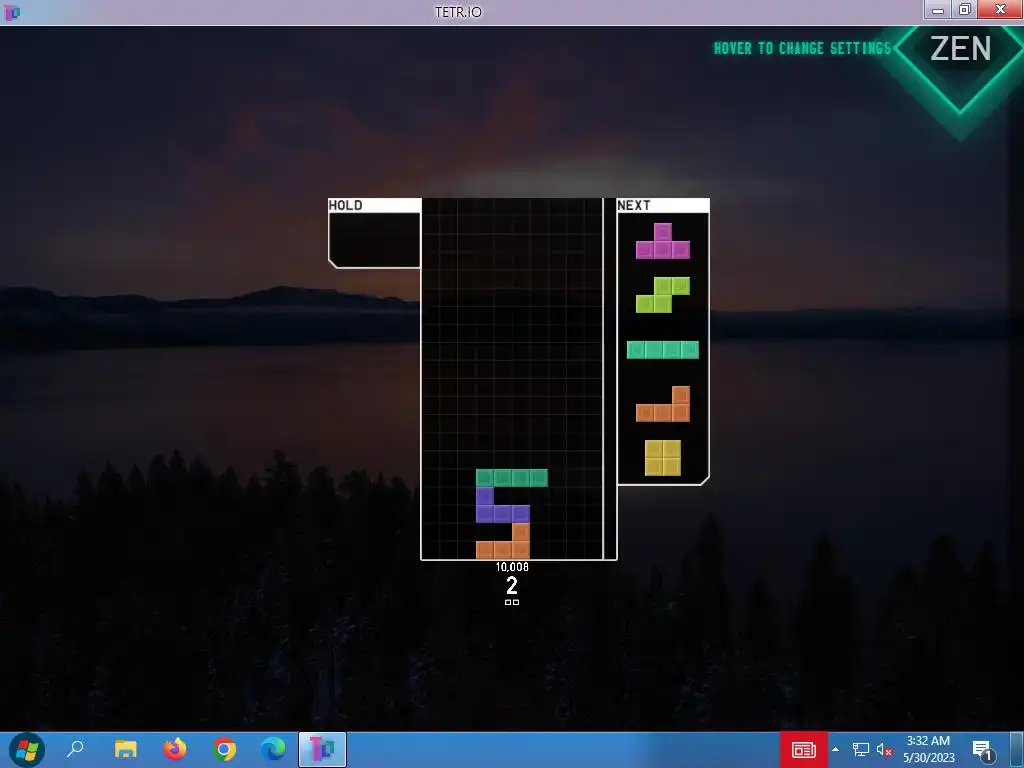The height and width of the screenshot is (768, 1024).
Task: Launch Firefox from the taskbar
Action: [x=174, y=749]
